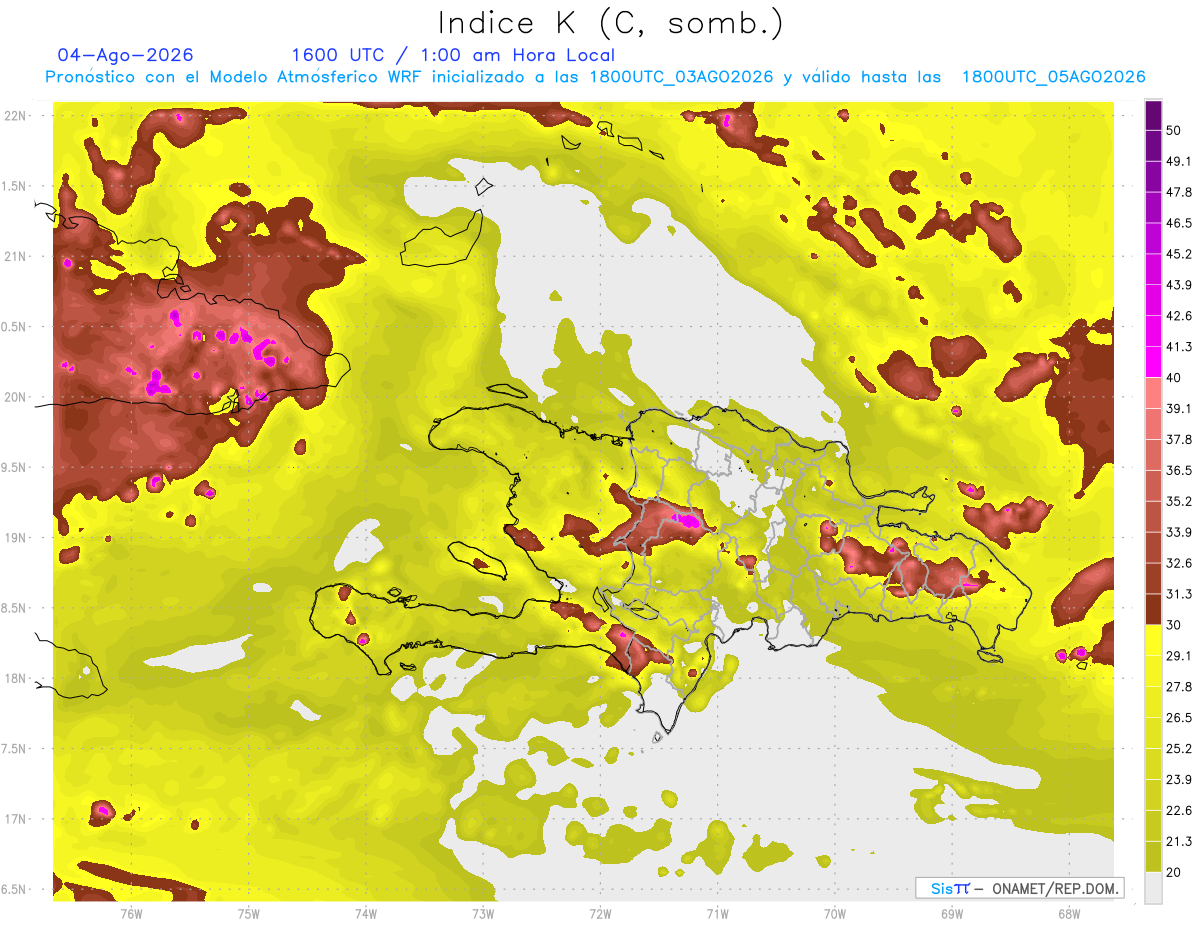
Task: Click the latitude label "21N"
Action: click(15, 256)
